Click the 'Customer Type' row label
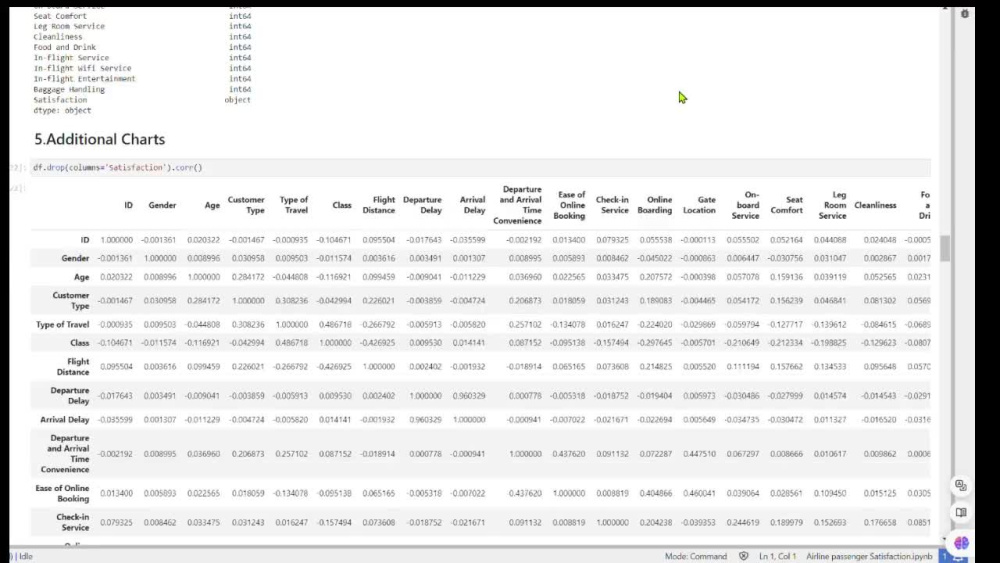 point(71,301)
